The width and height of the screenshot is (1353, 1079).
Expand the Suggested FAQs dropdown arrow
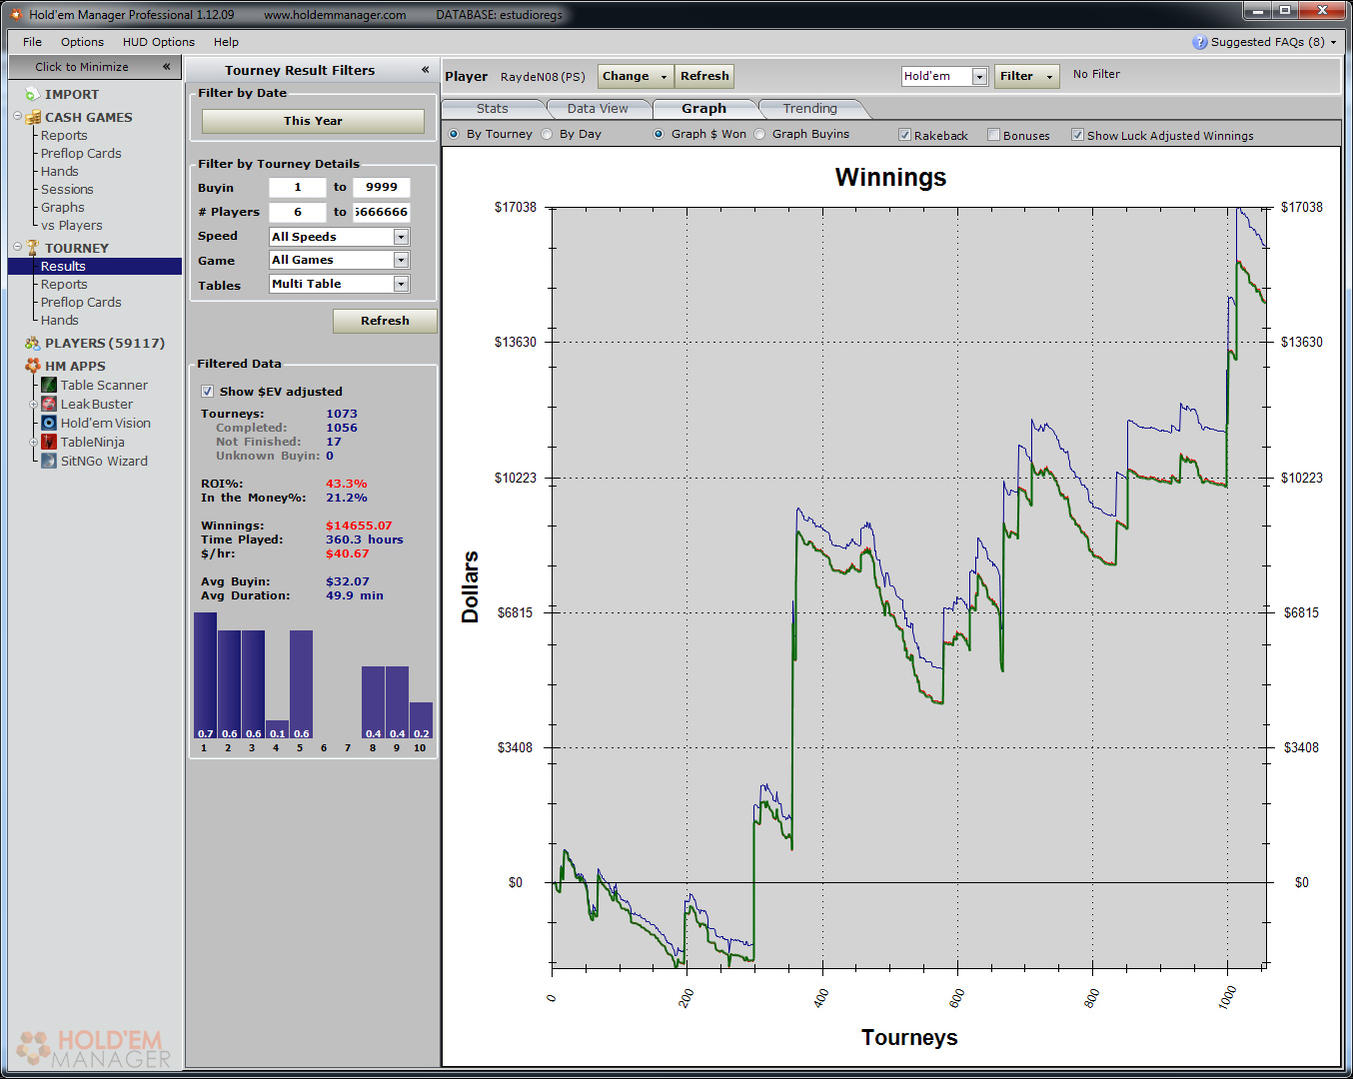point(1333,42)
